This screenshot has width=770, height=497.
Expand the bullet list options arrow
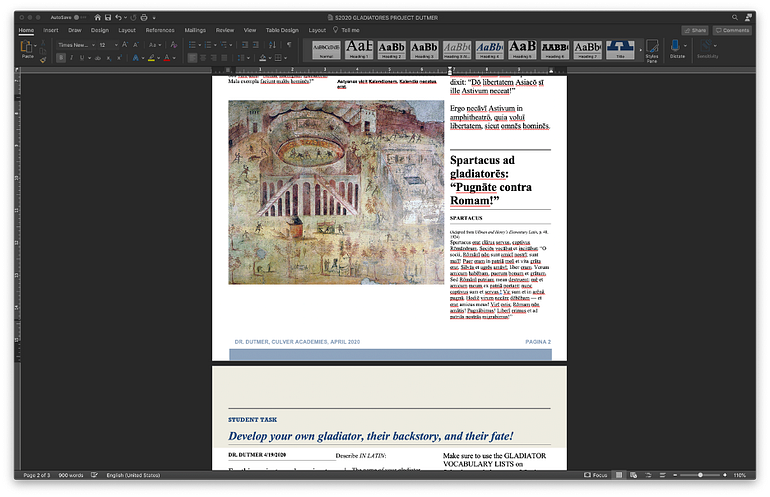200,45
